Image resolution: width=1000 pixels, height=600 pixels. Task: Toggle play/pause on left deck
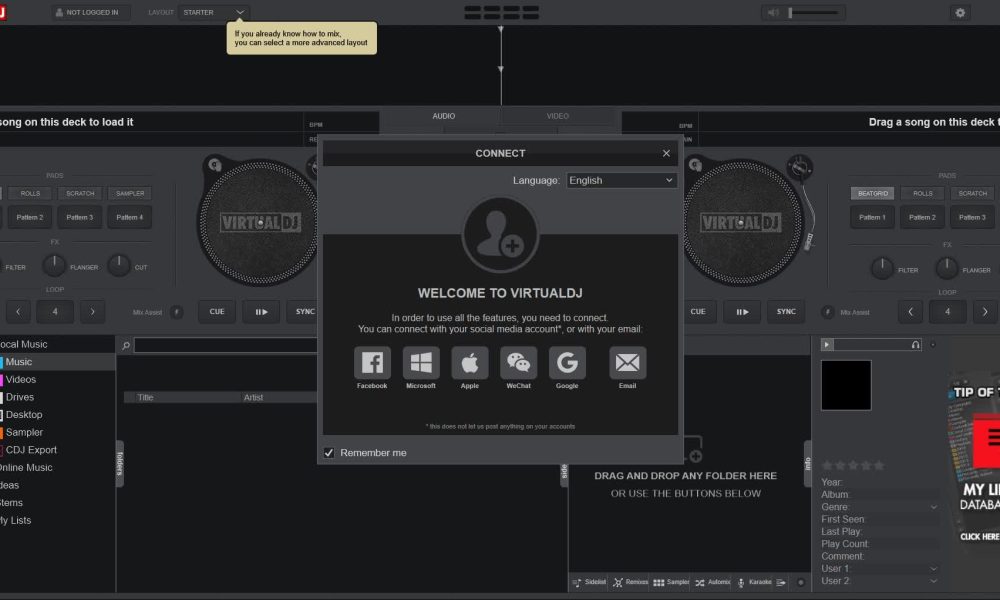tap(261, 312)
